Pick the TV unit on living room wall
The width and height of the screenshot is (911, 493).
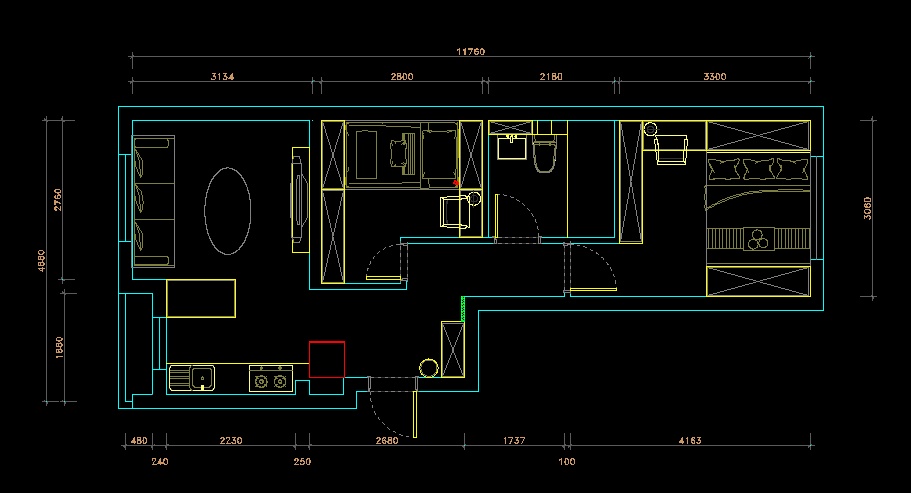coord(298,199)
